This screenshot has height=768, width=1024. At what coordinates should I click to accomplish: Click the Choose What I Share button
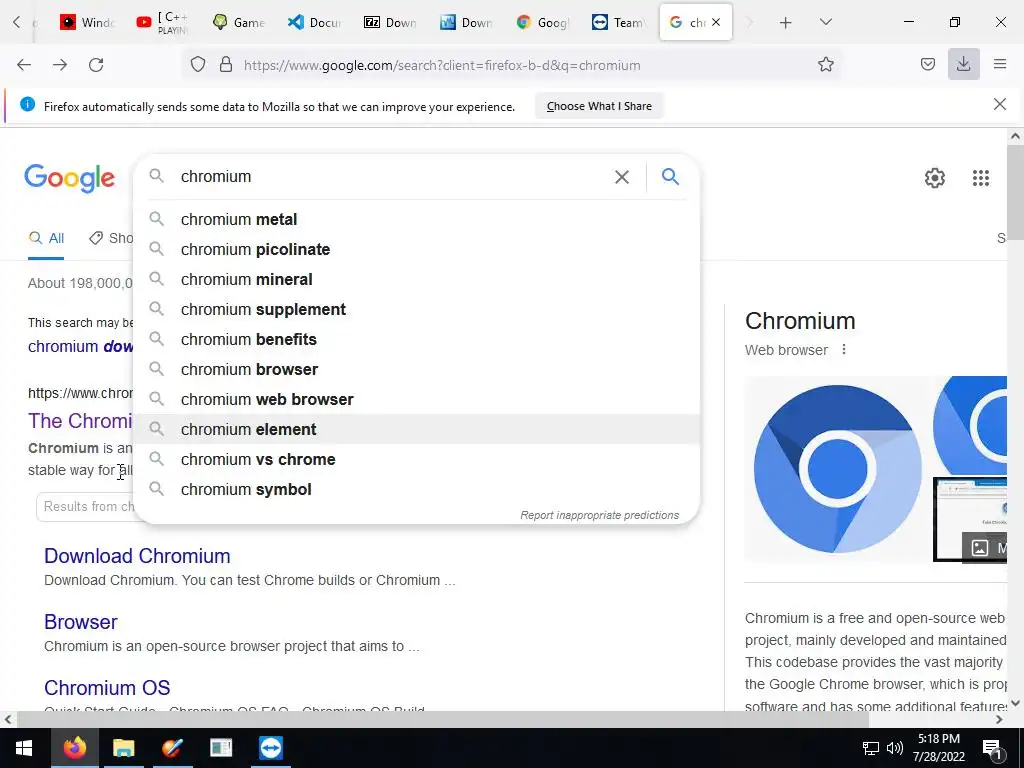[599, 106]
